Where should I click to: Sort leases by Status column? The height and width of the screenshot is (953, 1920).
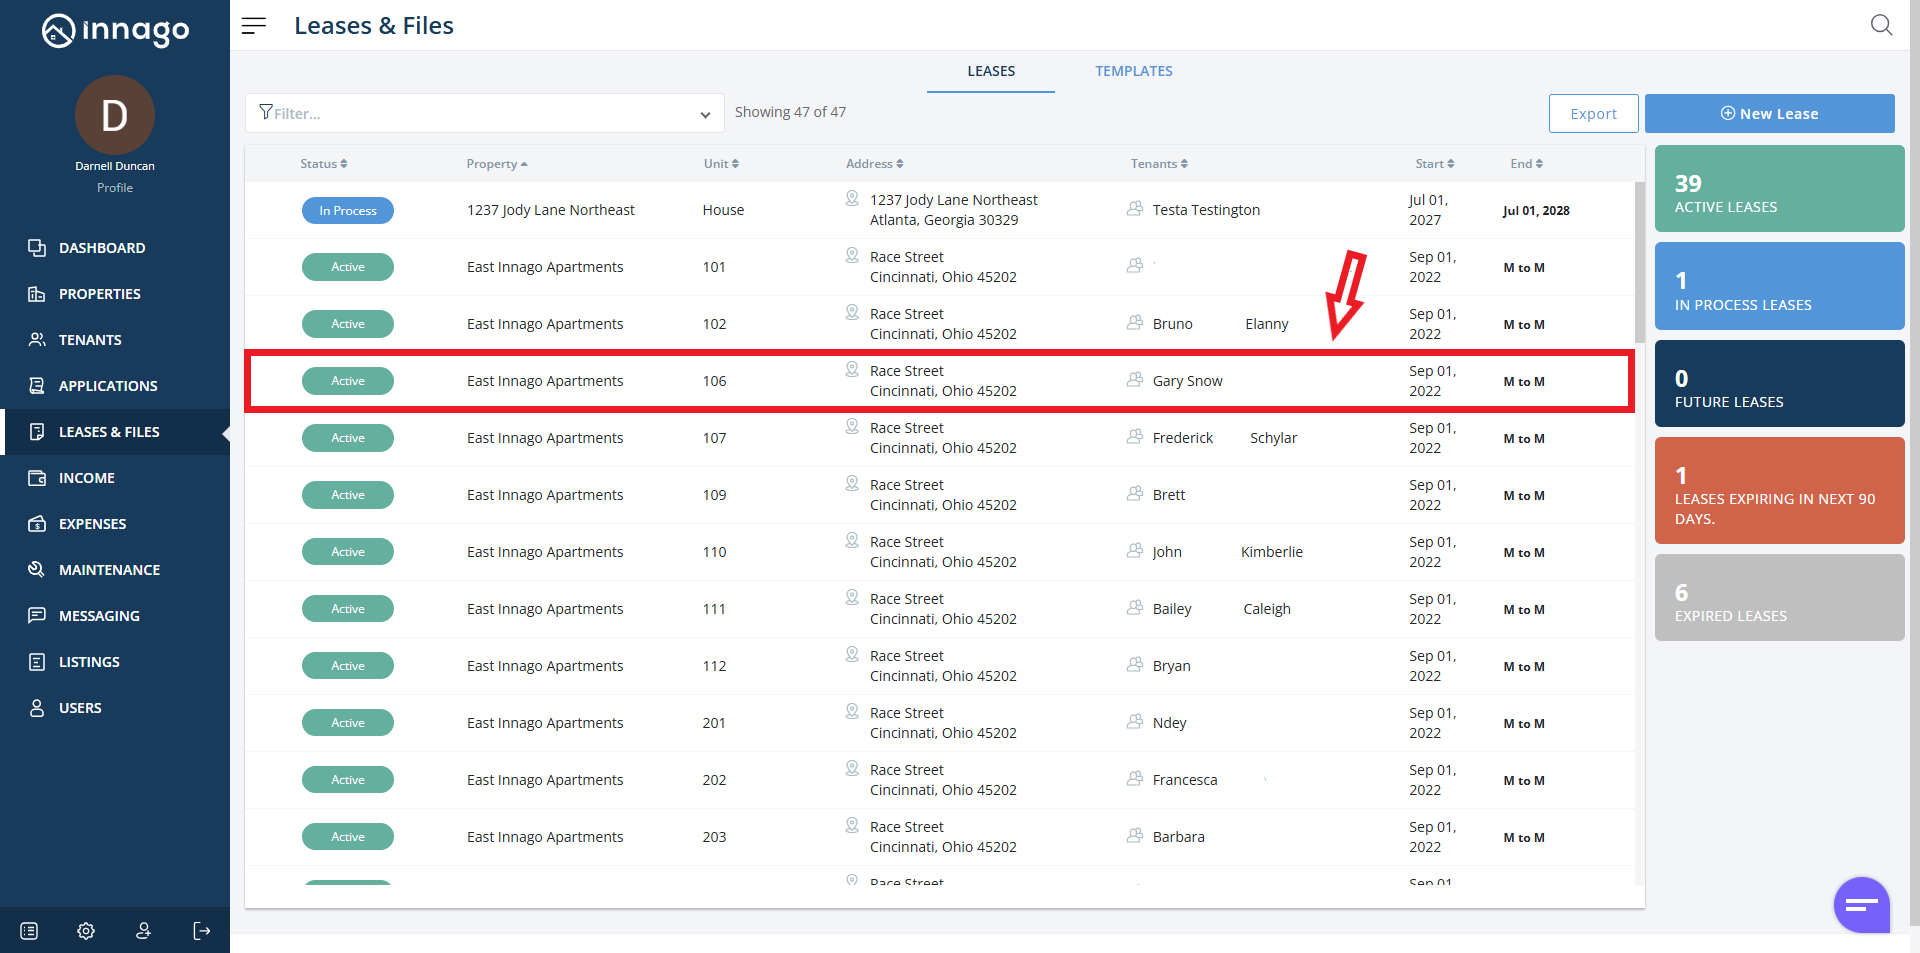(x=323, y=164)
